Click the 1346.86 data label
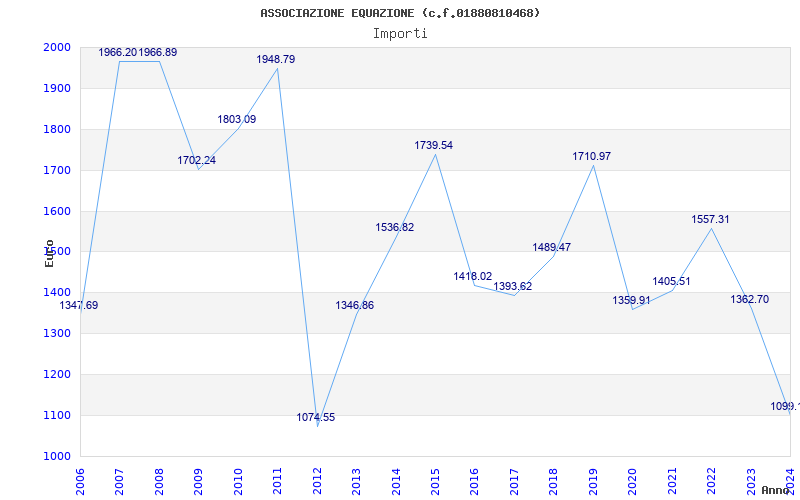Screen dimensions: 800x500 tap(355, 306)
